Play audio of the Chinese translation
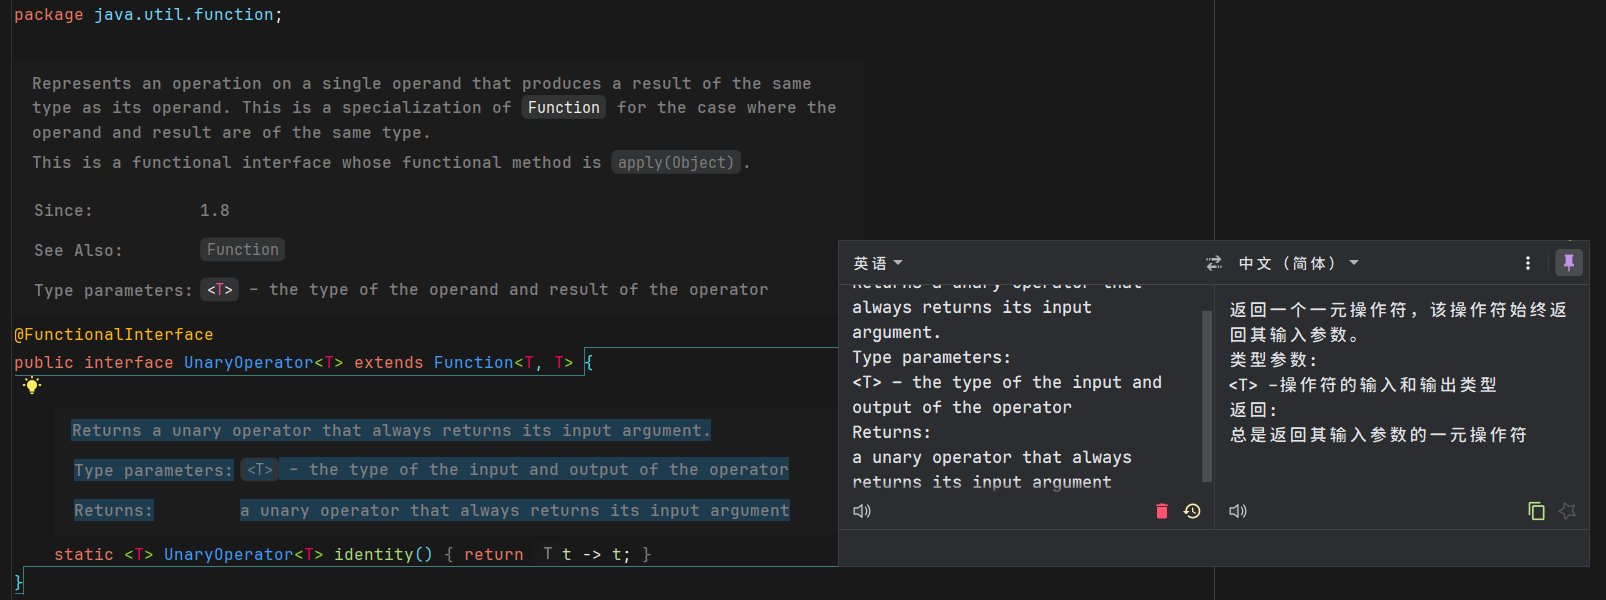This screenshot has width=1606, height=600. click(1237, 511)
